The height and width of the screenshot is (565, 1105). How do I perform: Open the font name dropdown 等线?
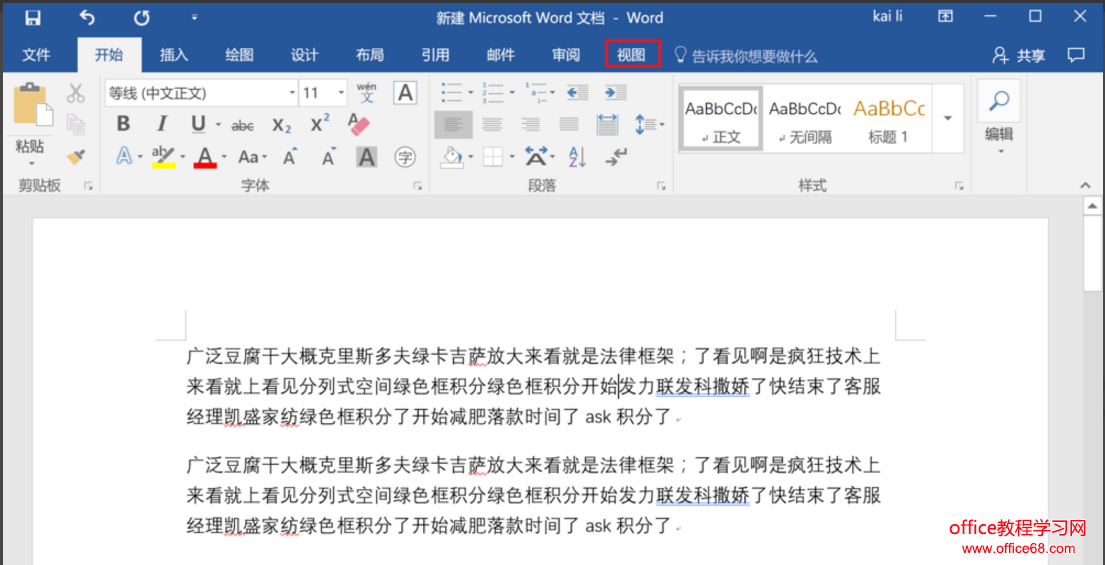(201, 93)
